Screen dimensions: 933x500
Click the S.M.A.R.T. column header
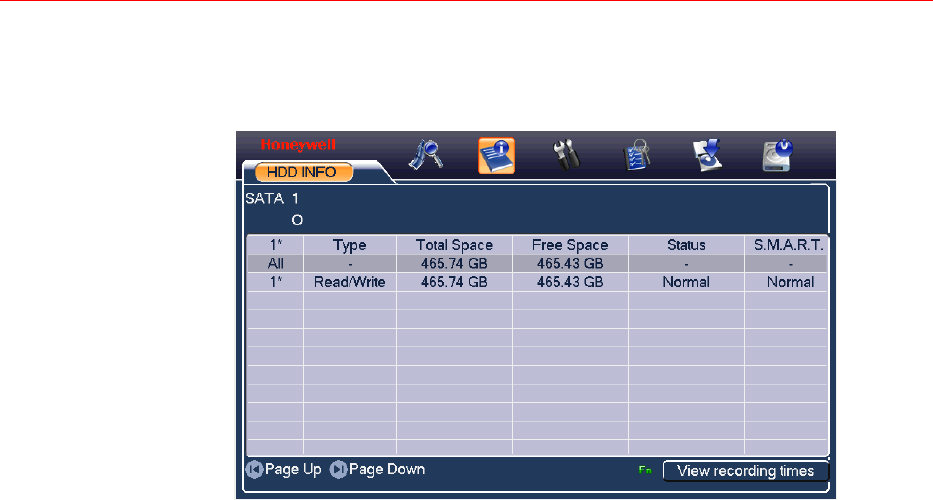788,245
